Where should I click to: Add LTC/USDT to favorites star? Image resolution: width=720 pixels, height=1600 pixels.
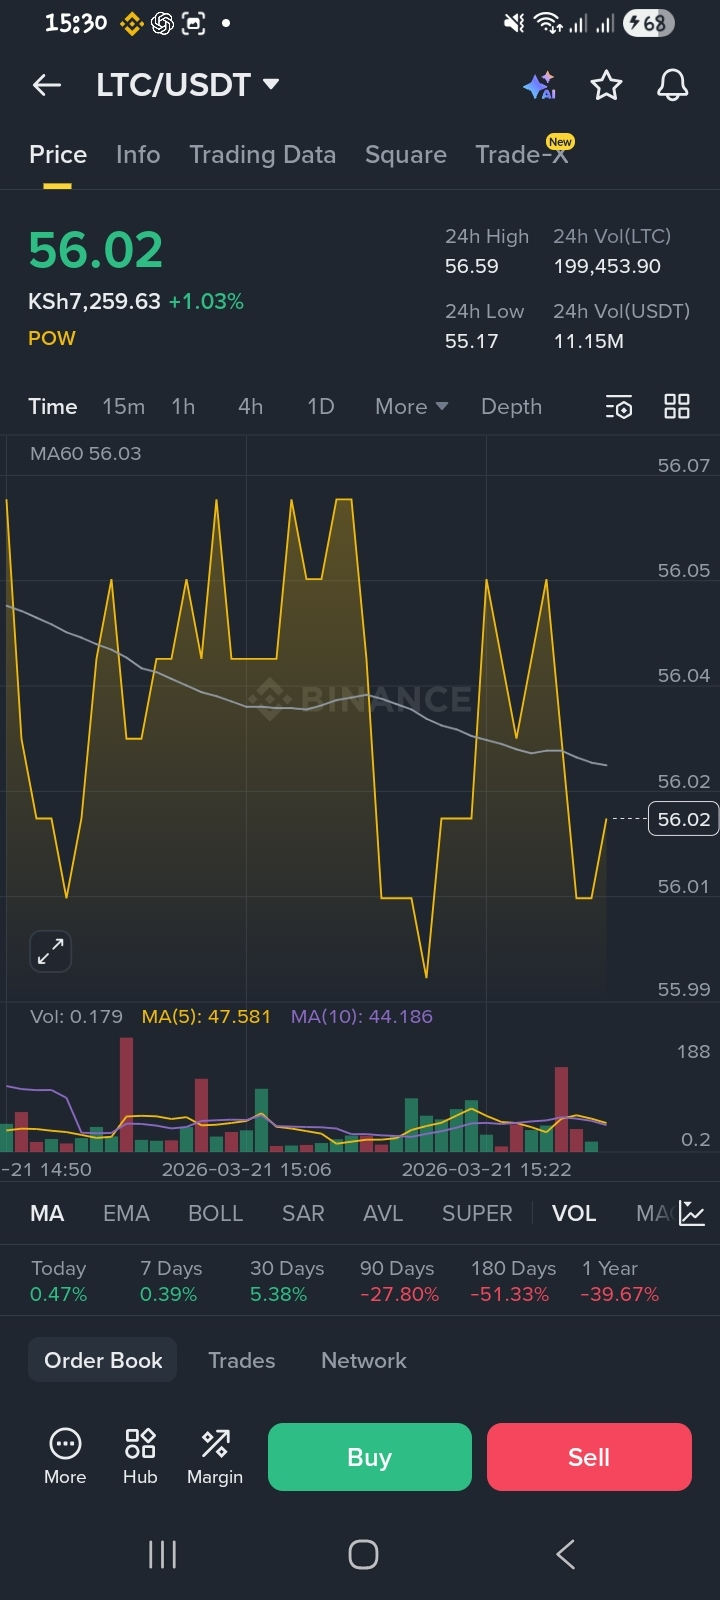pyautogui.click(x=606, y=86)
